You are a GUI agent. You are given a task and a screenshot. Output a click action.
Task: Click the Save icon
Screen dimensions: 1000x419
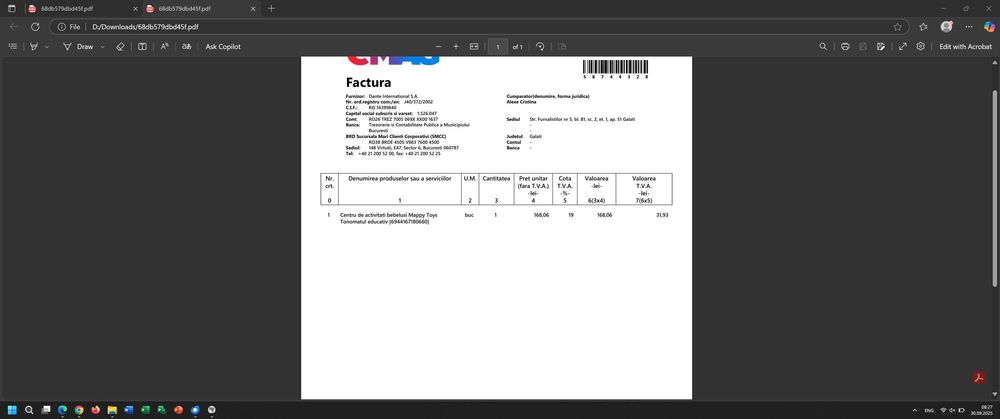click(863, 47)
